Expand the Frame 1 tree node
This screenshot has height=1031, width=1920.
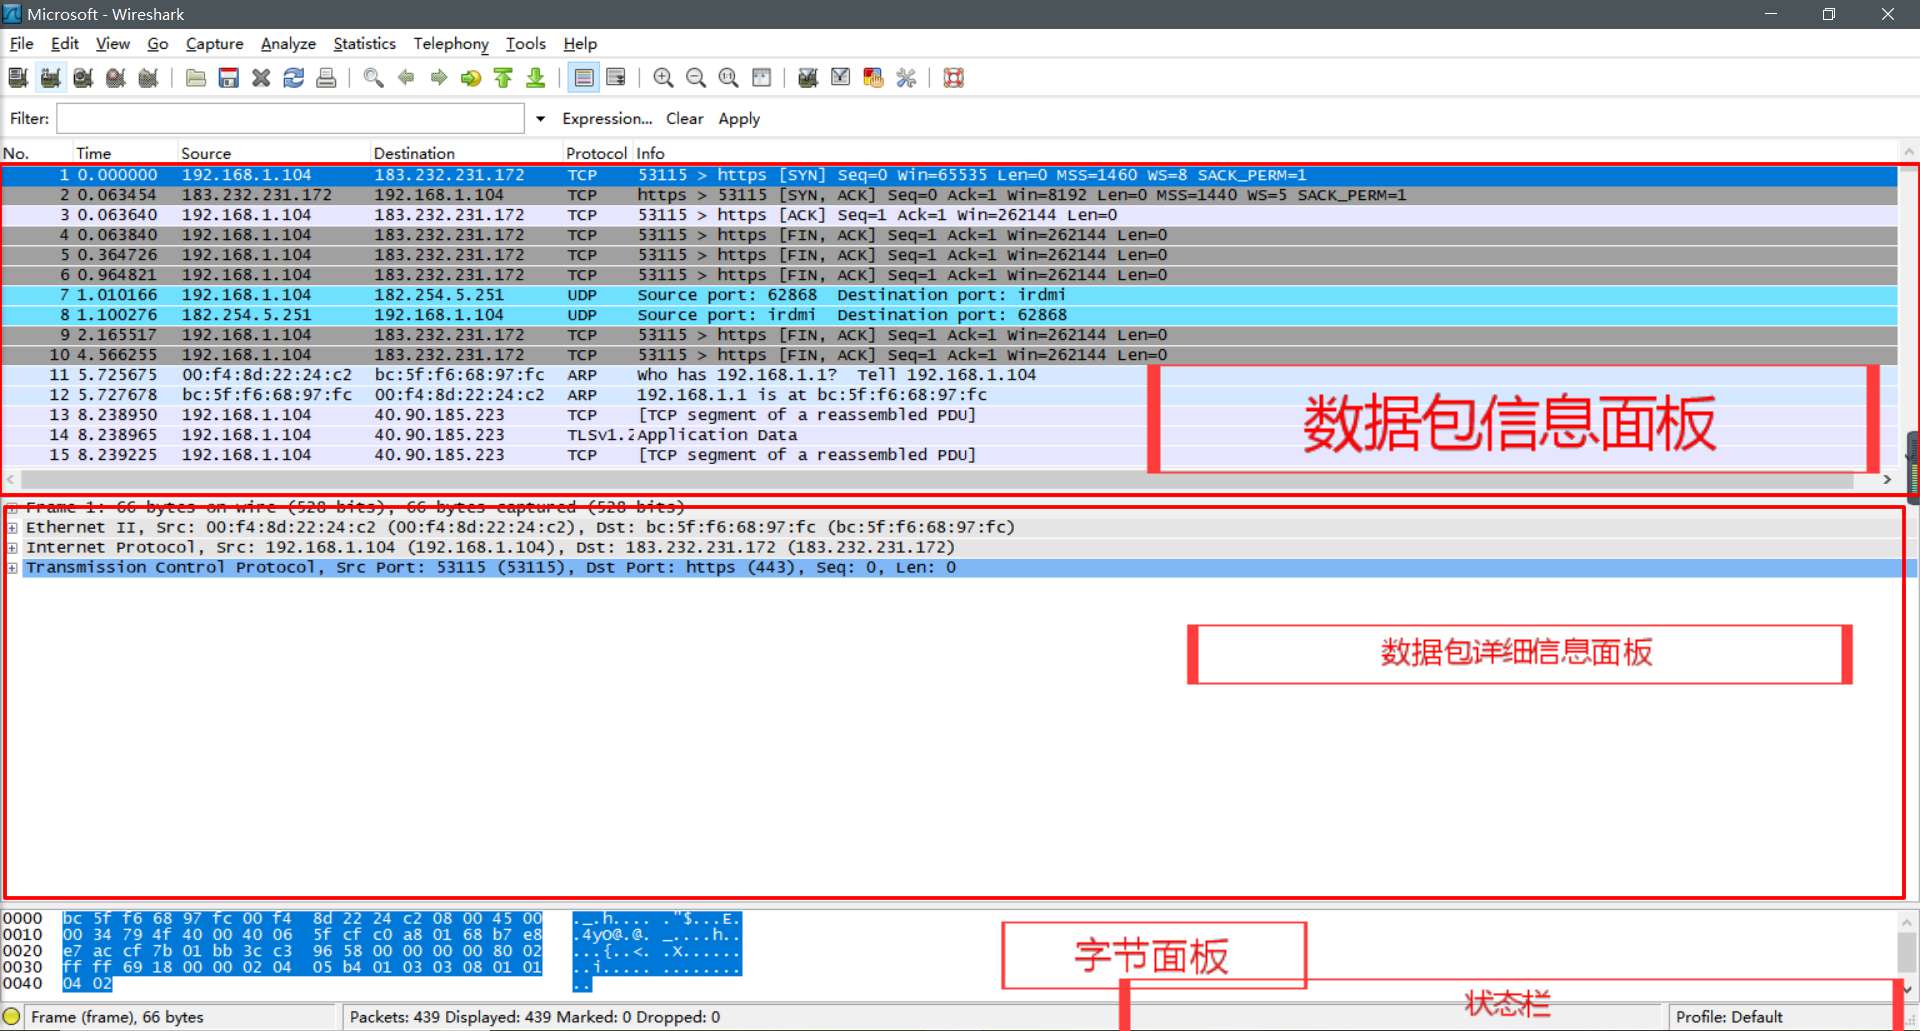point(12,508)
